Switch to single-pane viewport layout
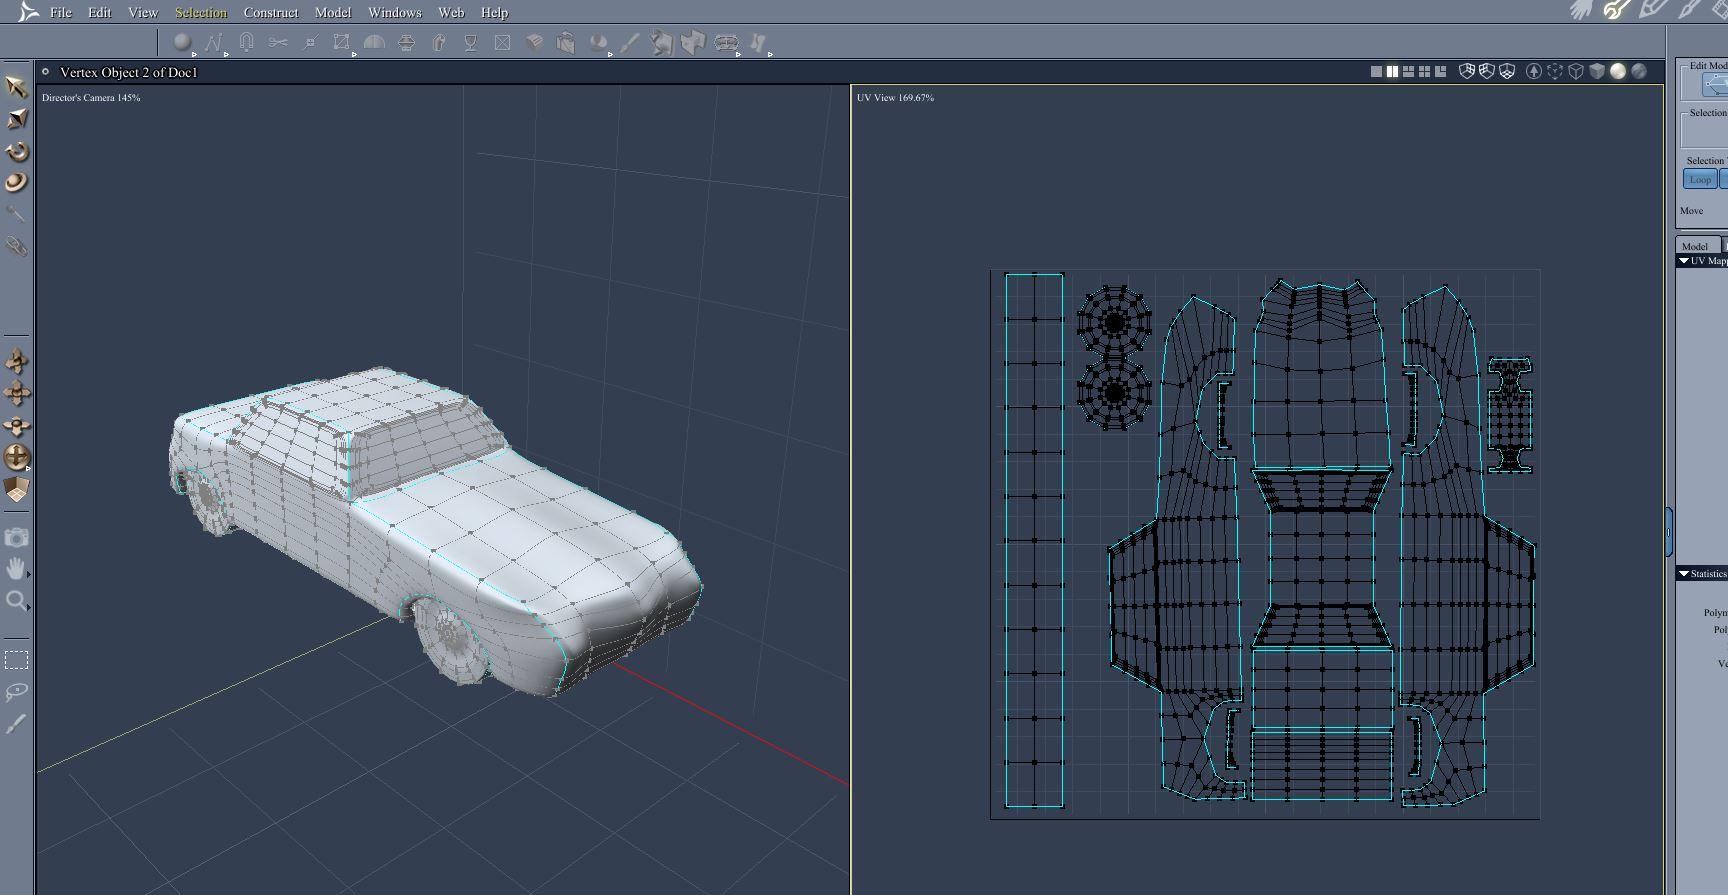 (1376, 72)
